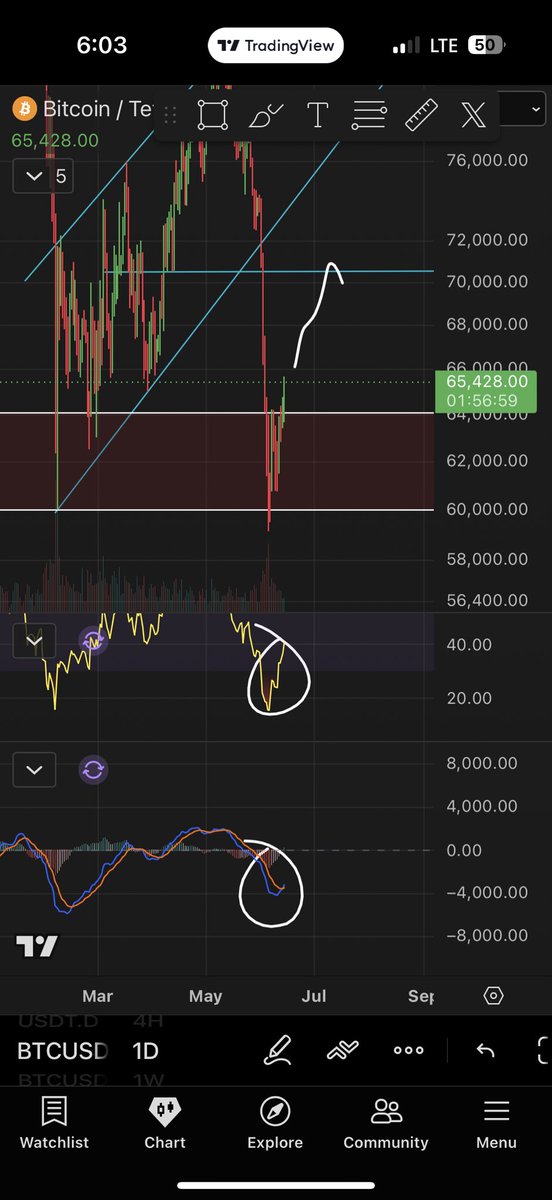Click the 76,000.00 price axis label

pyautogui.click(x=487, y=160)
